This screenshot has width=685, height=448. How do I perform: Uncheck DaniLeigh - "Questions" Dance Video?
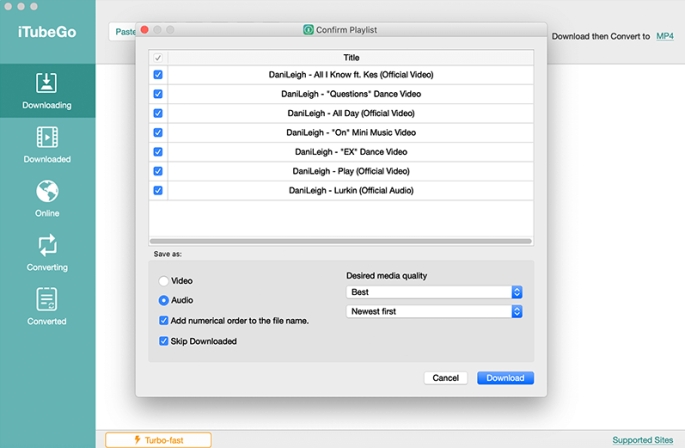pos(158,94)
